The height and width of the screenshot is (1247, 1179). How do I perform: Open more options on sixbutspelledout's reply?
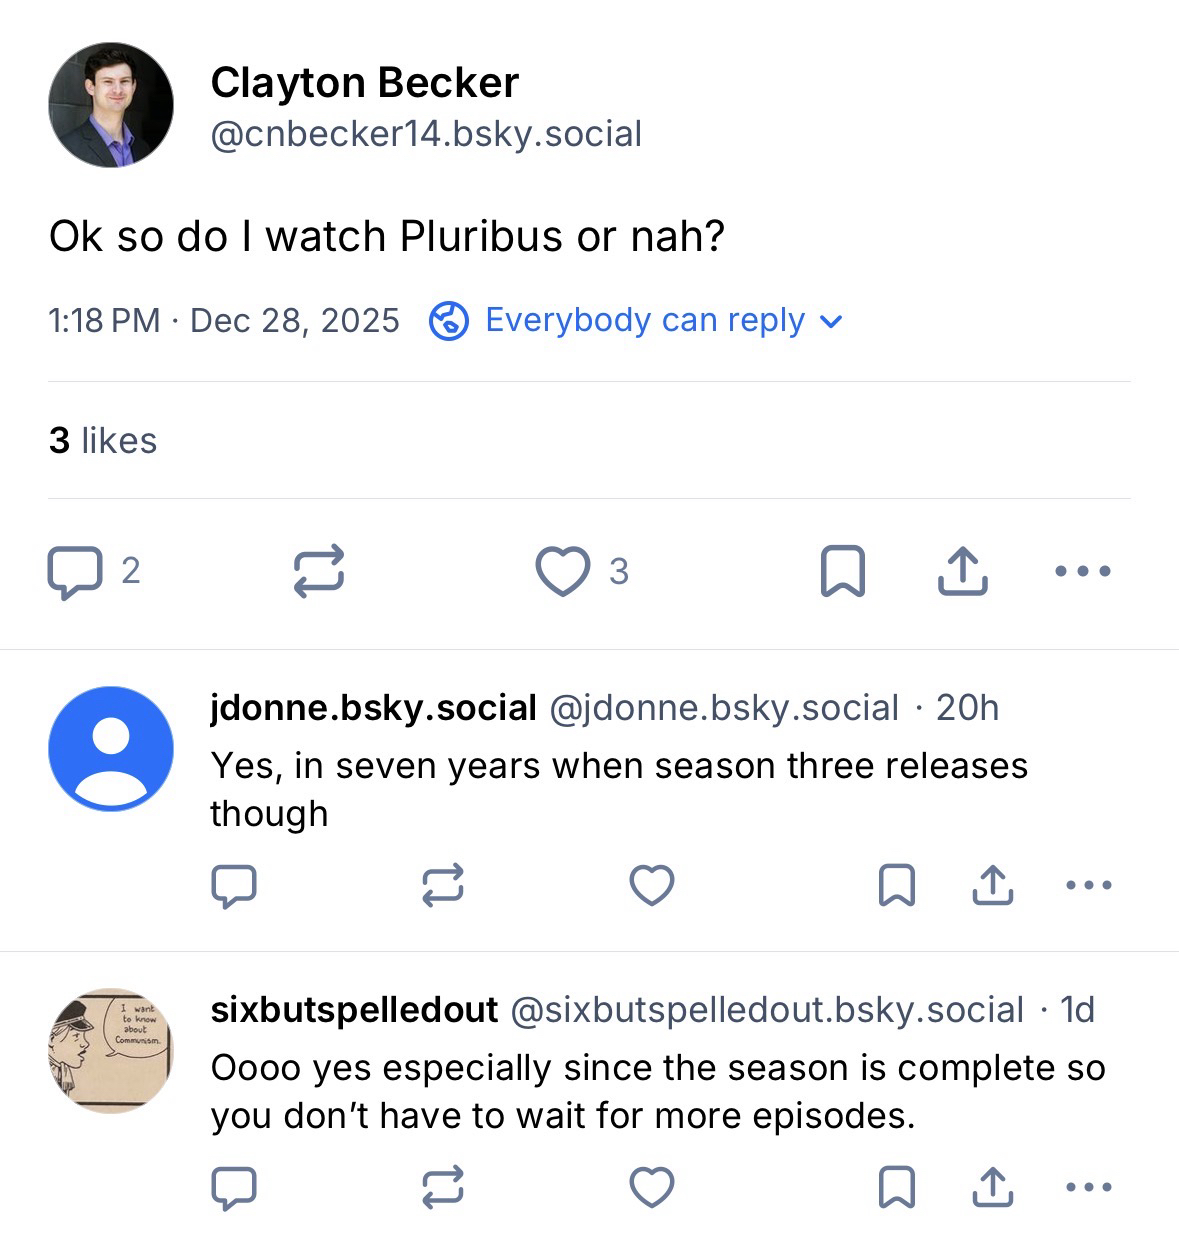click(1089, 1187)
